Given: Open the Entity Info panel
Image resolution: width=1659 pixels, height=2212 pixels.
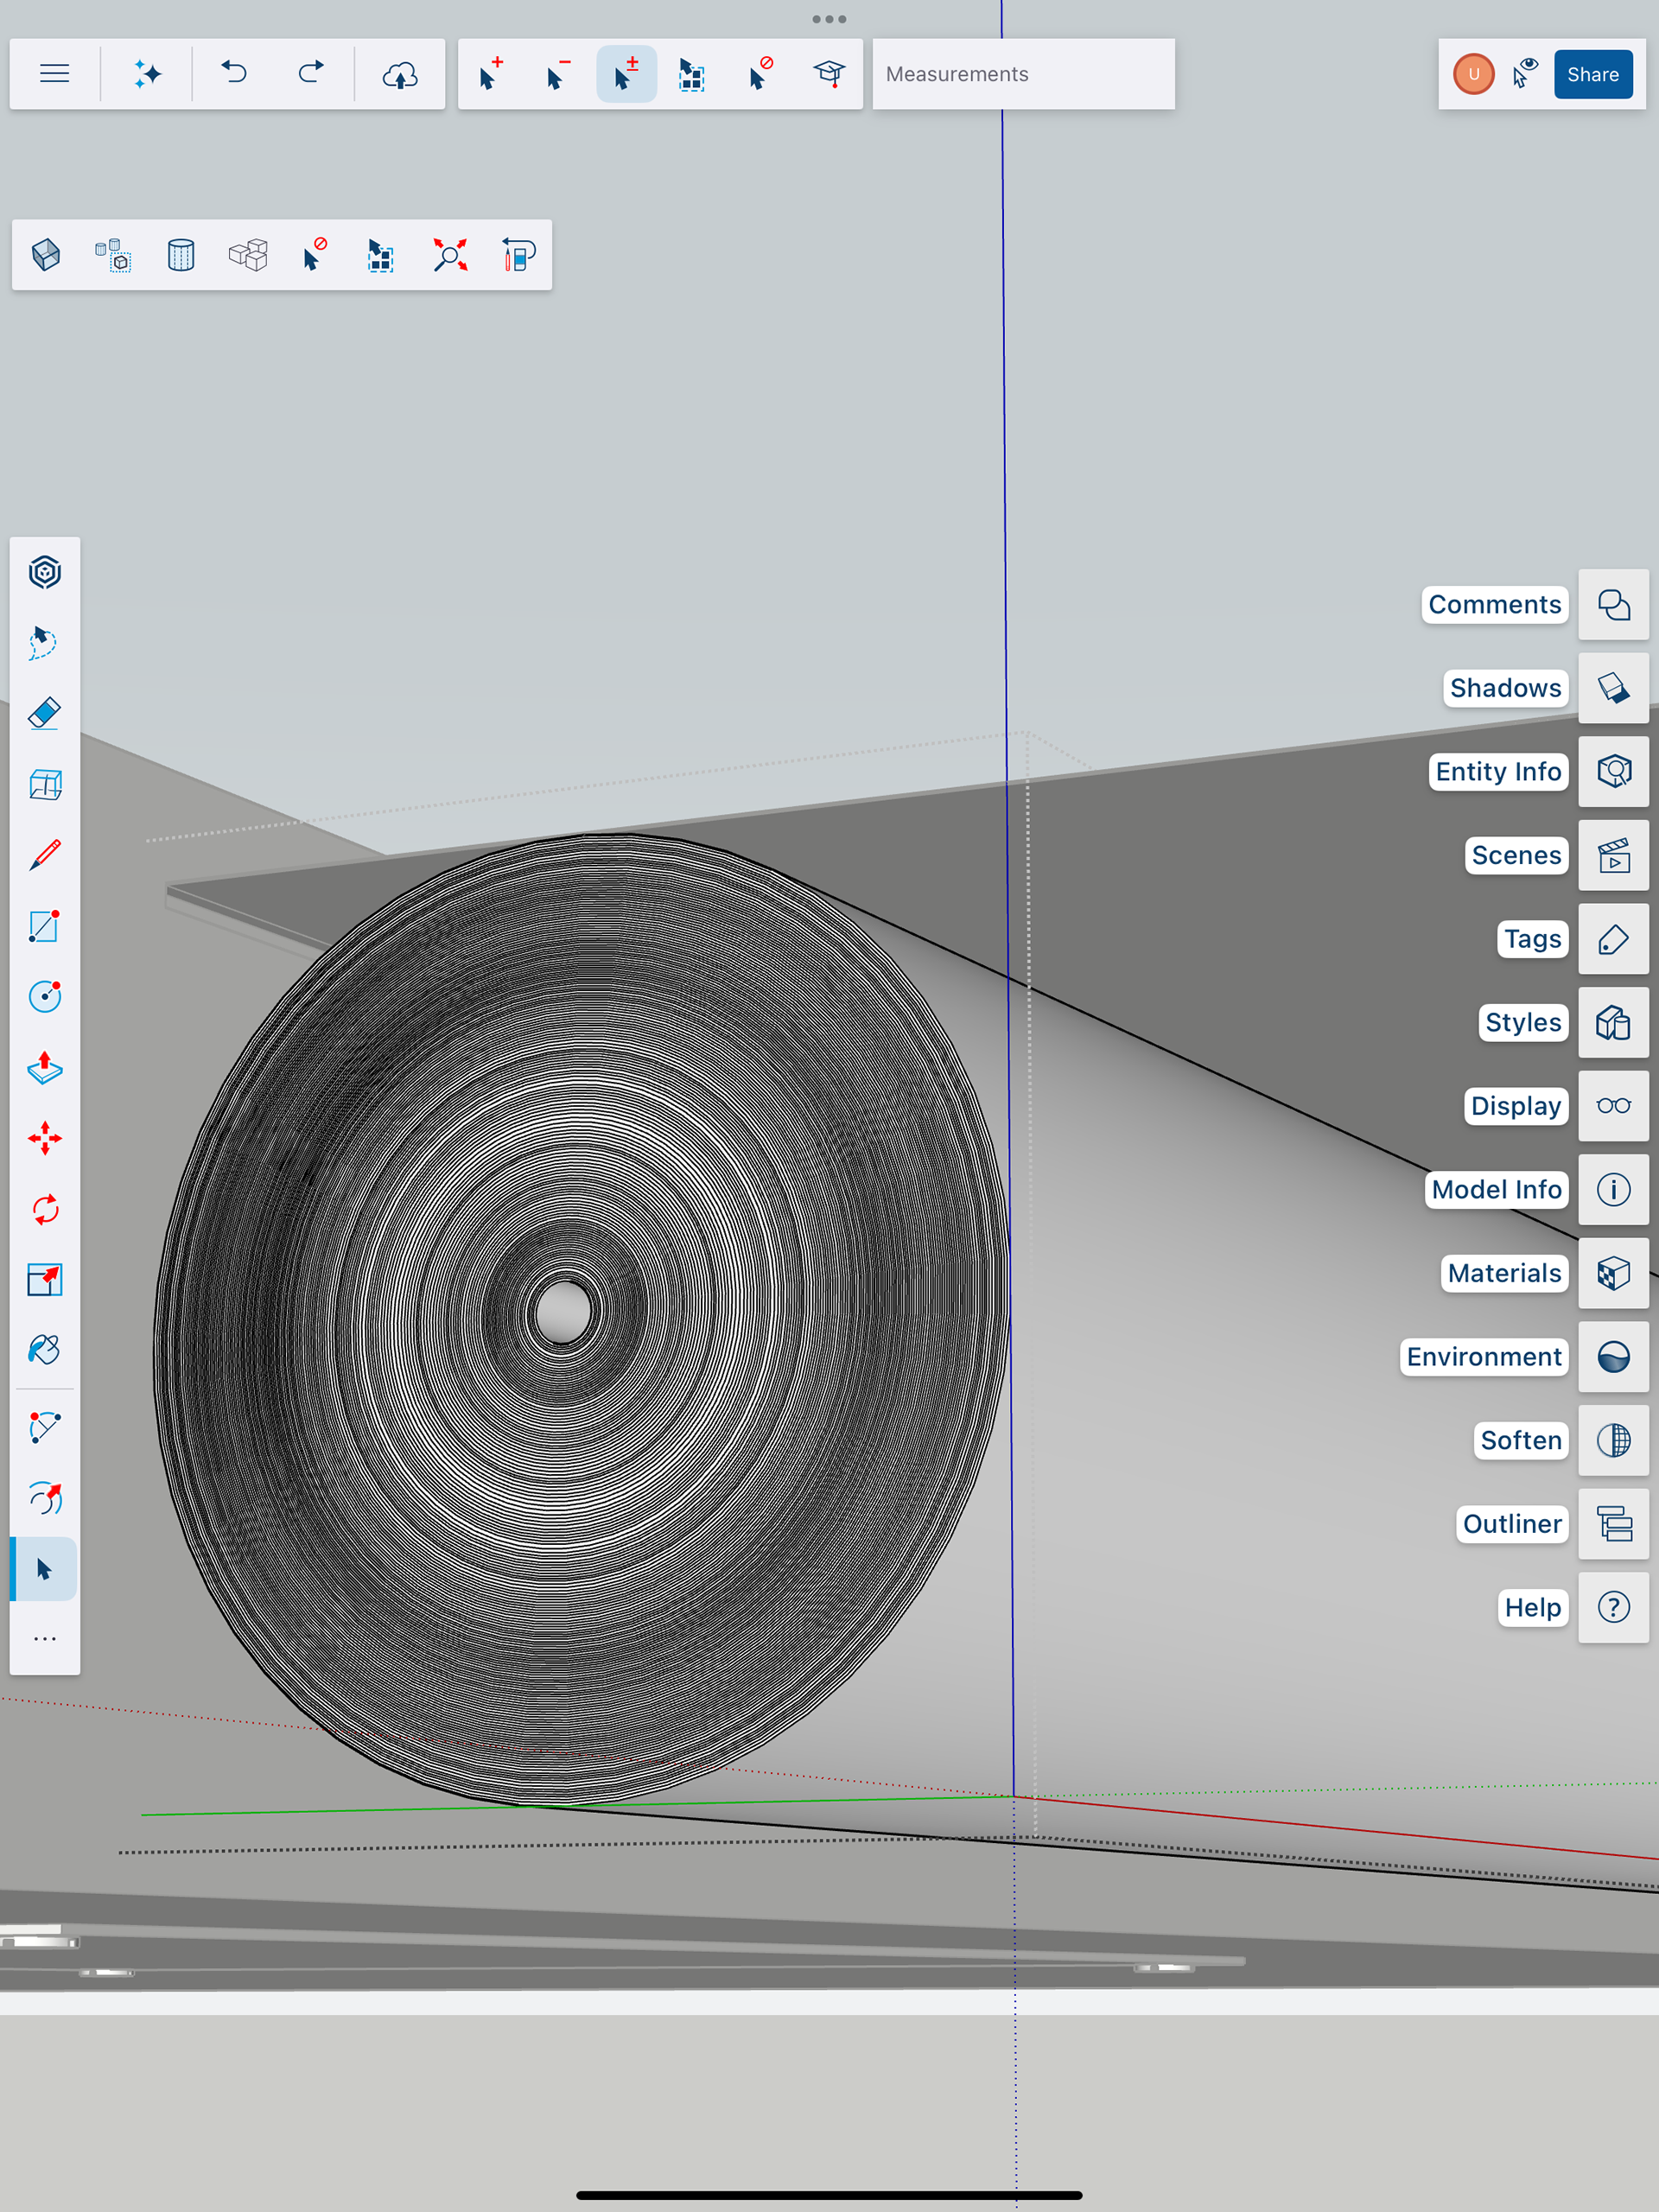Looking at the screenshot, I should [x=1613, y=772].
